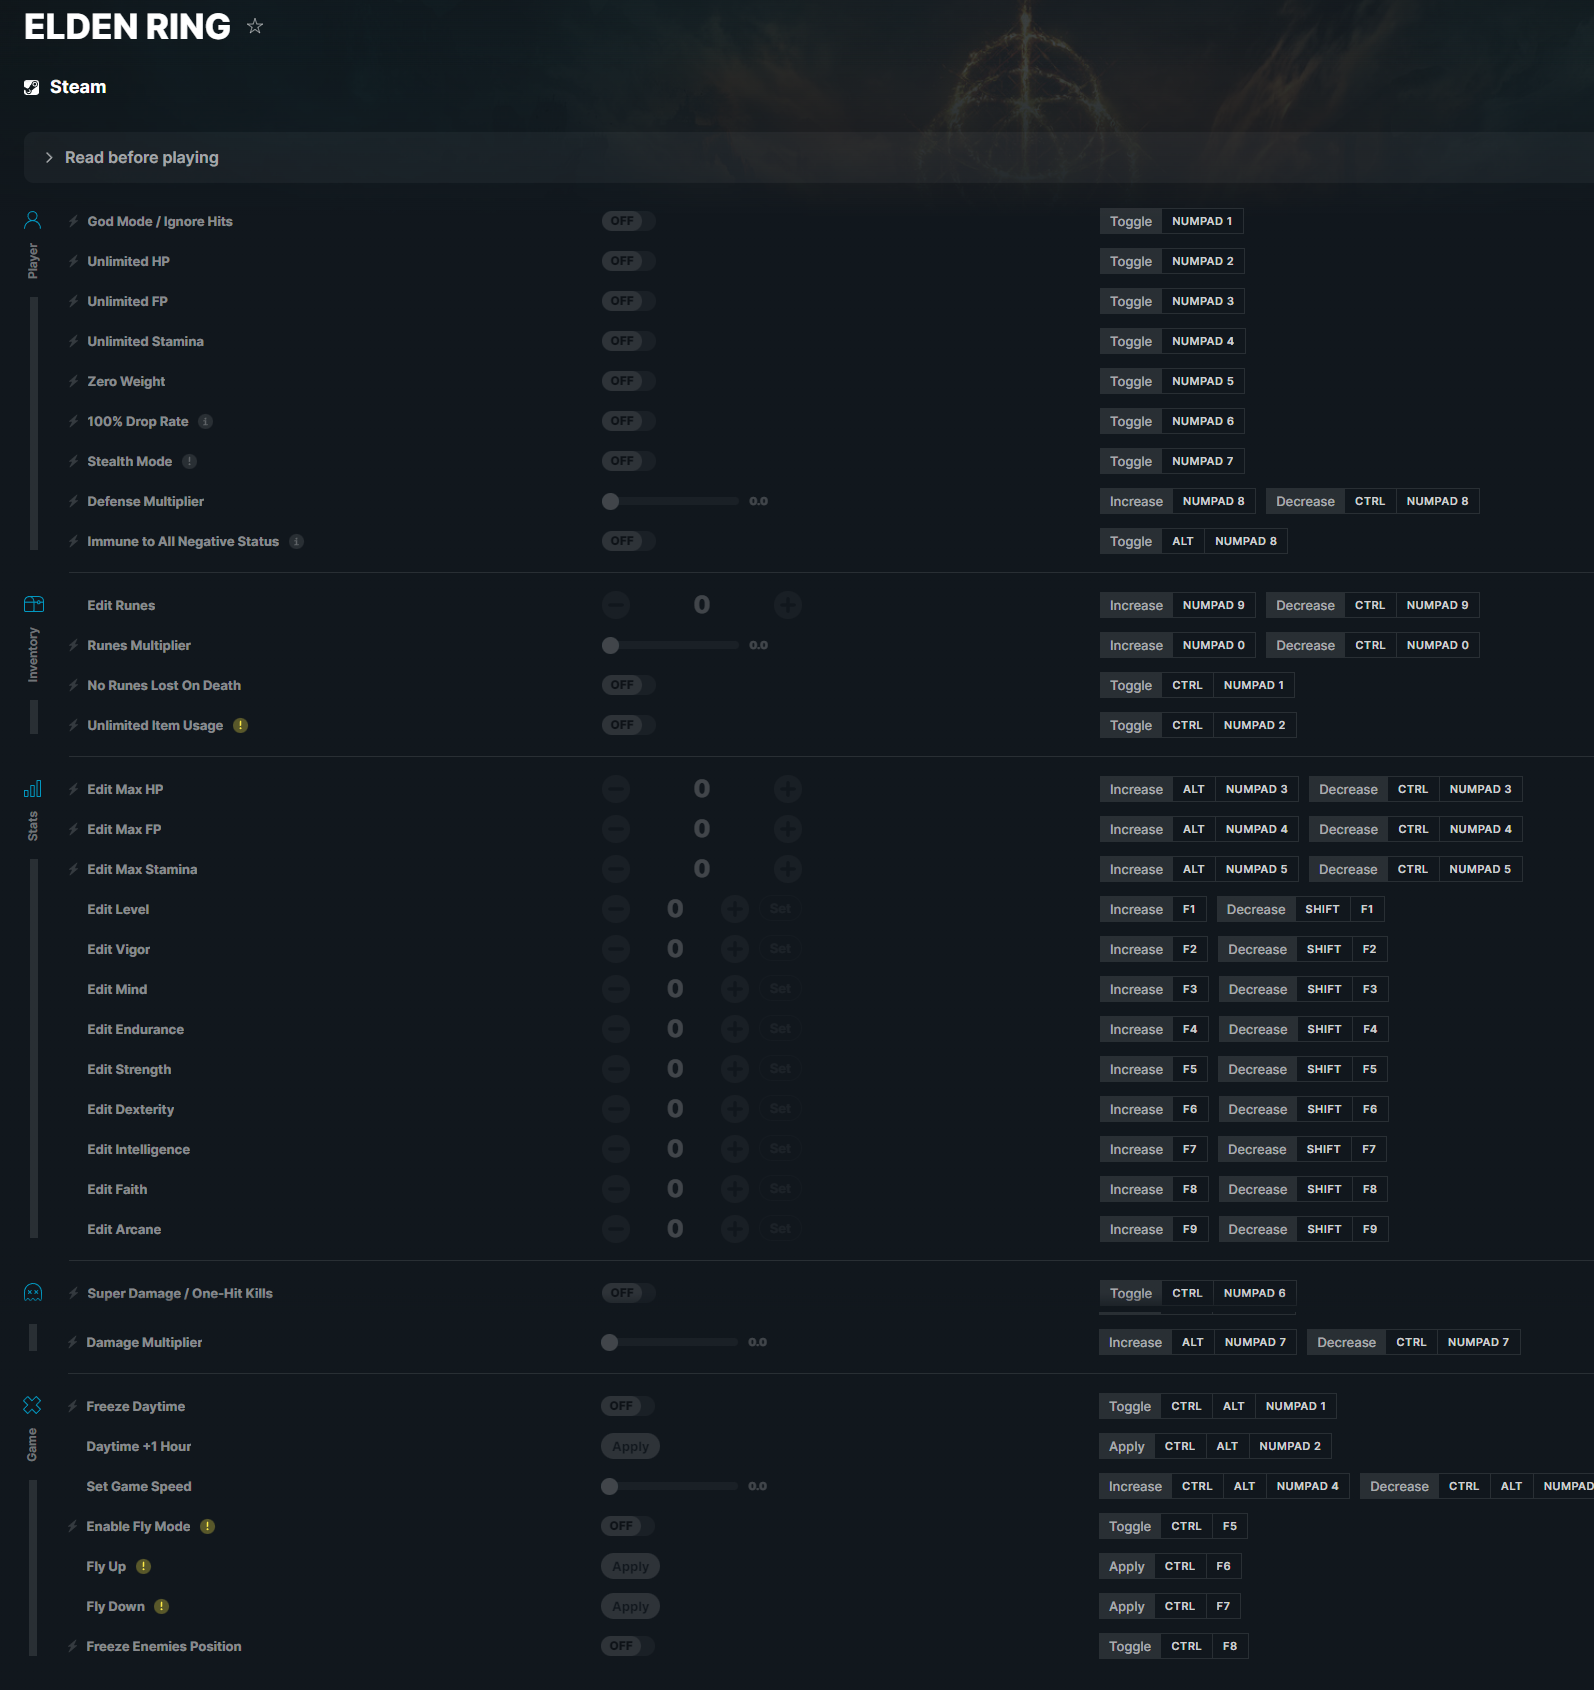Click the minus icon for Edit Runes
This screenshot has width=1594, height=1690.
tap(616, 605)
